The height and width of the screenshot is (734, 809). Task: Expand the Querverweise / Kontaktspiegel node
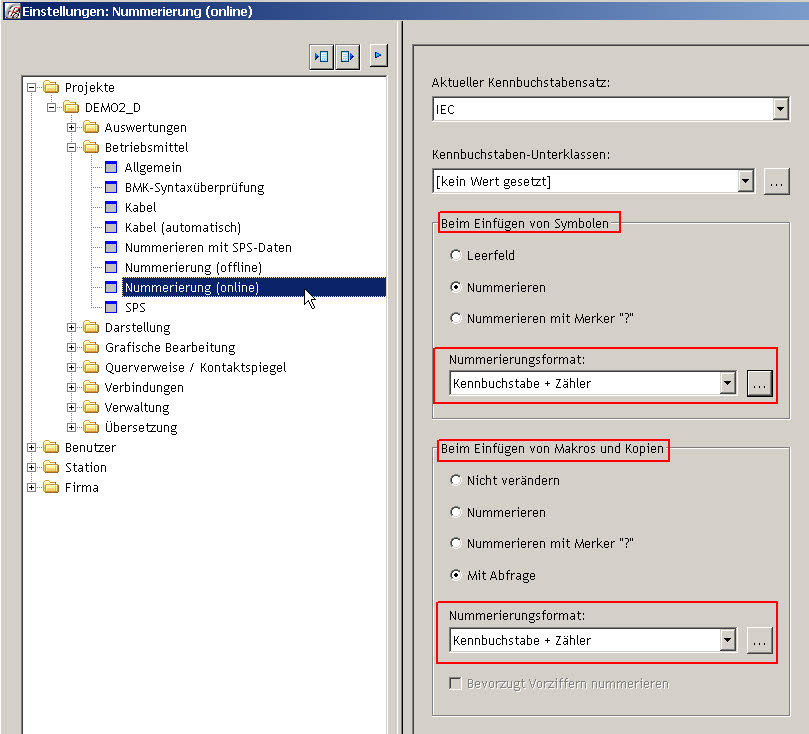click(x=71, y=367)
